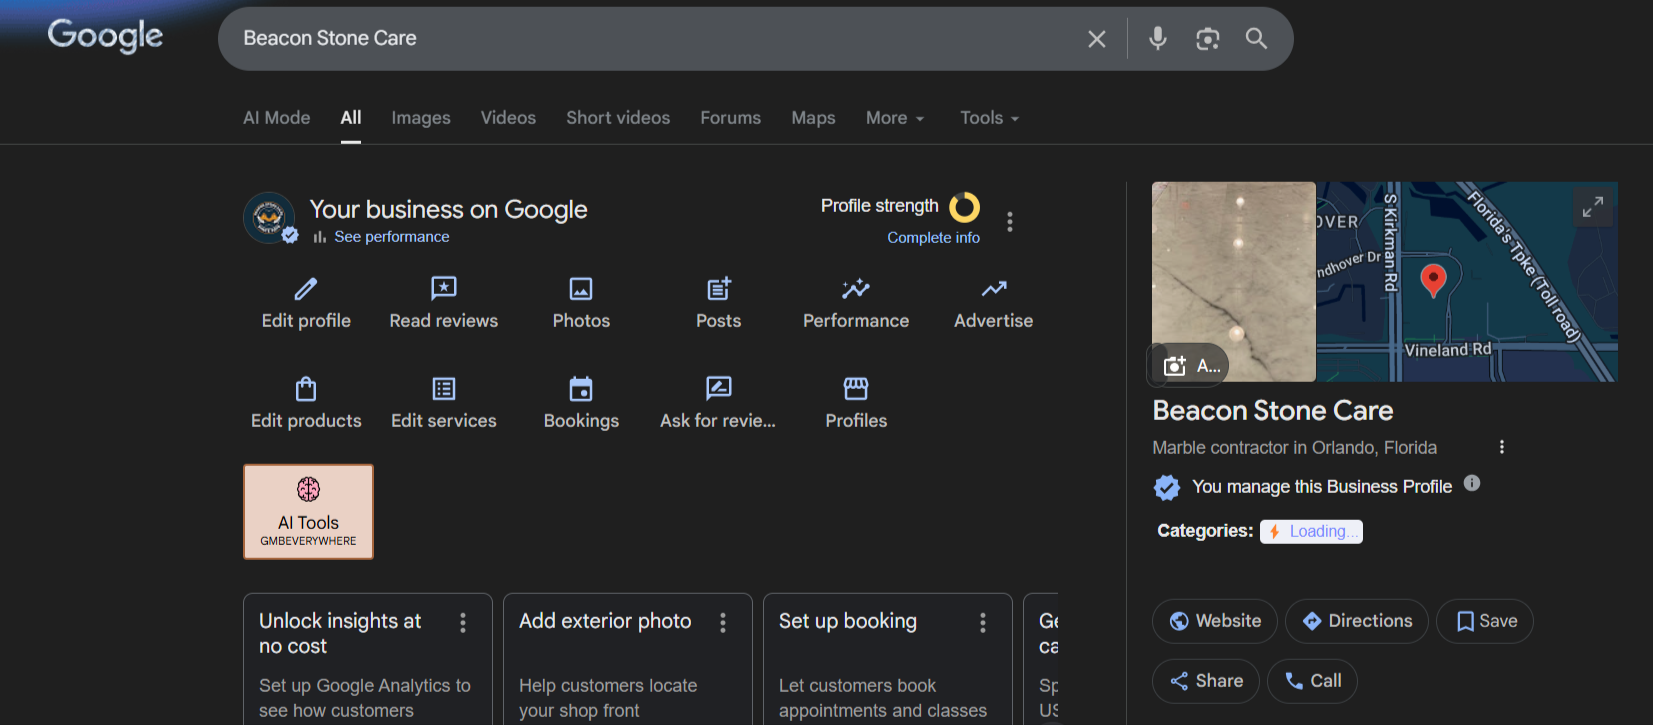Search by image with camera lens icon

1207,39
